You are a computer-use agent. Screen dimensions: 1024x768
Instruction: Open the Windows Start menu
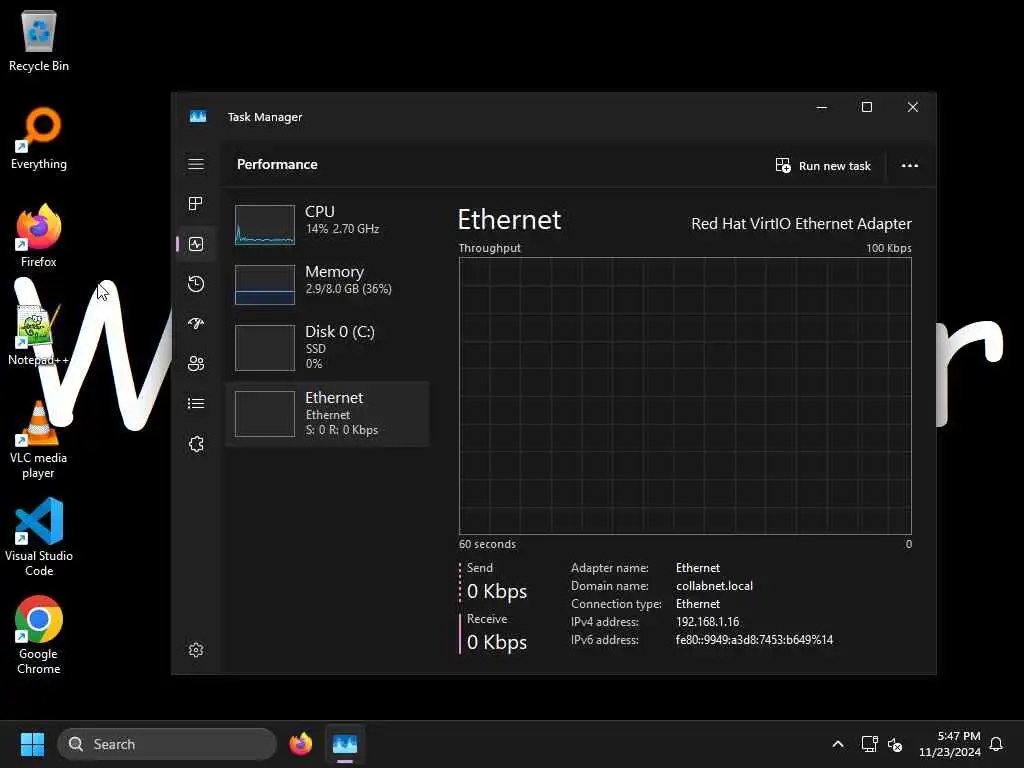pyautogui.click(x=32, y=744)
